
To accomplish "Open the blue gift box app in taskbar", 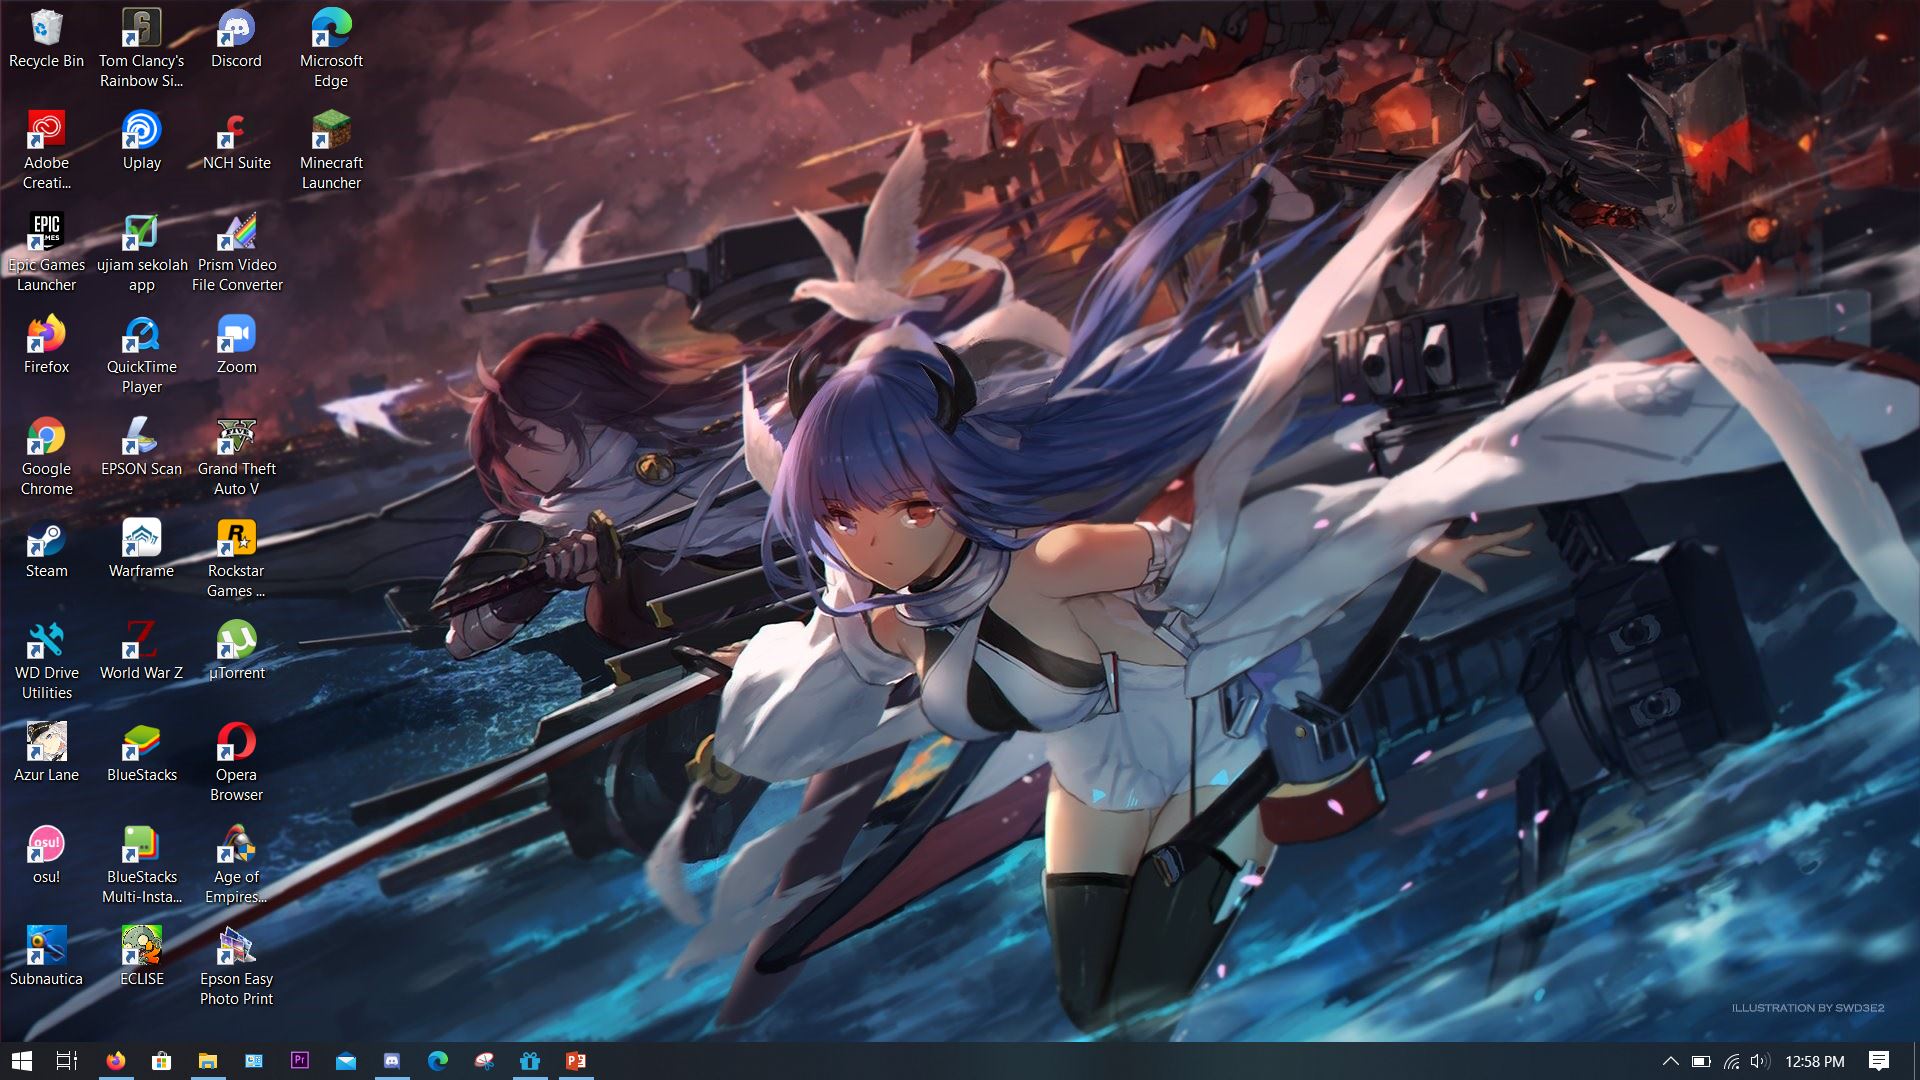I will pos(530,1061).
